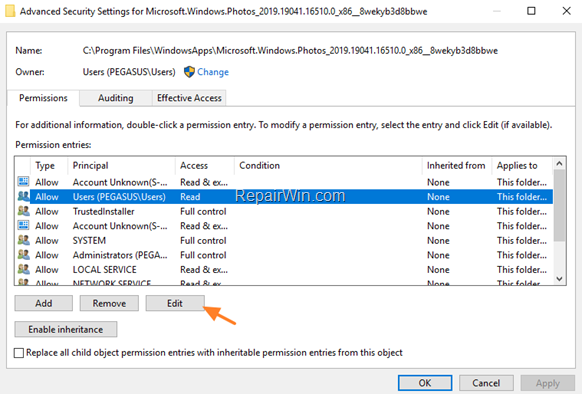Click the folder path beside Name
This screenshot has height=394, width=582.
point(290,51)
